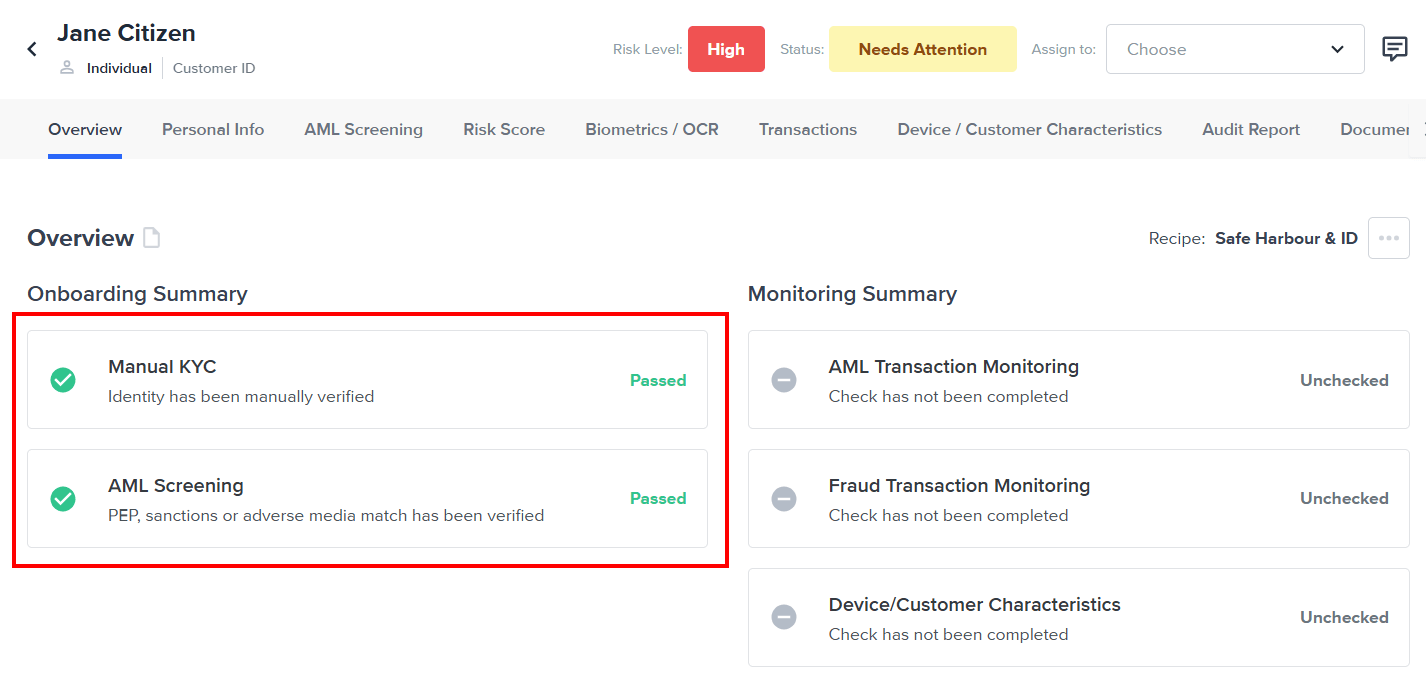The width and height of the screenshot is (1426, 690).
Task: Click the green checkmark for AML Screening
Action: pos(63,498)
